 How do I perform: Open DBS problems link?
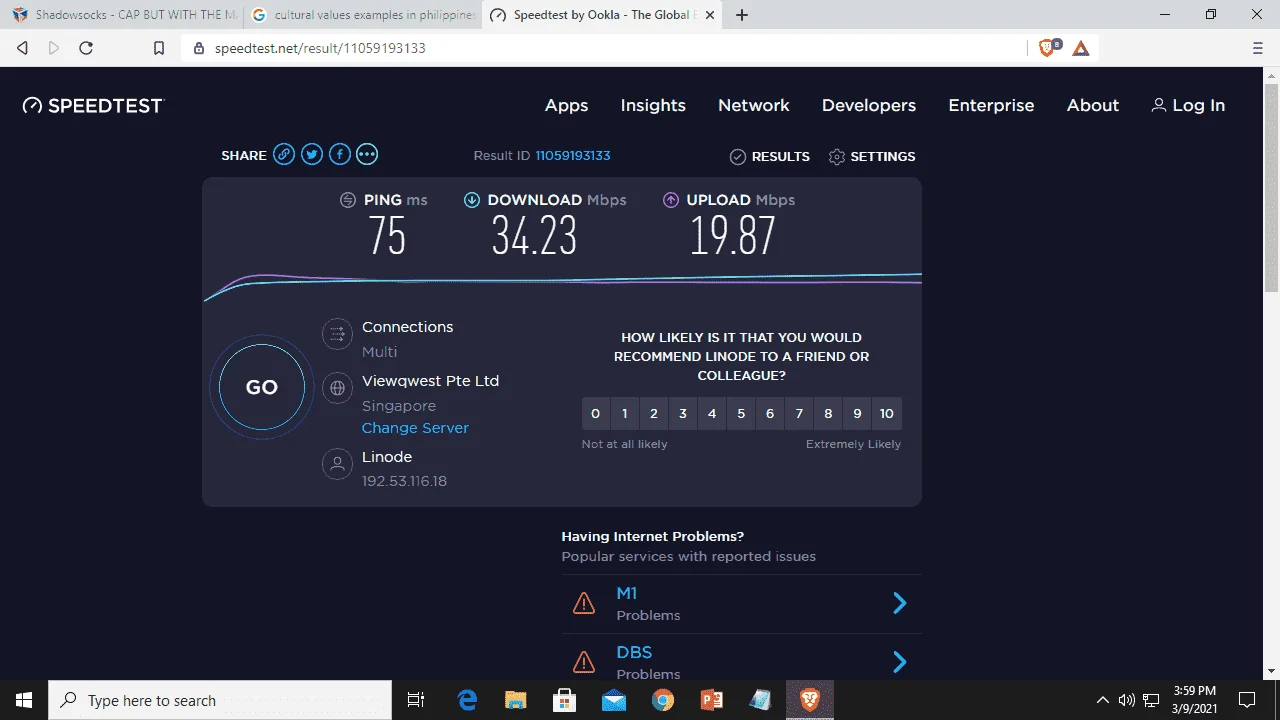634,653
